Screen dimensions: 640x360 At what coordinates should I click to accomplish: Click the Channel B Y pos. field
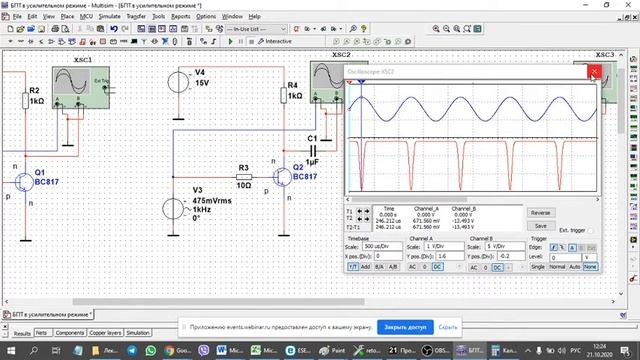[511, 256]
